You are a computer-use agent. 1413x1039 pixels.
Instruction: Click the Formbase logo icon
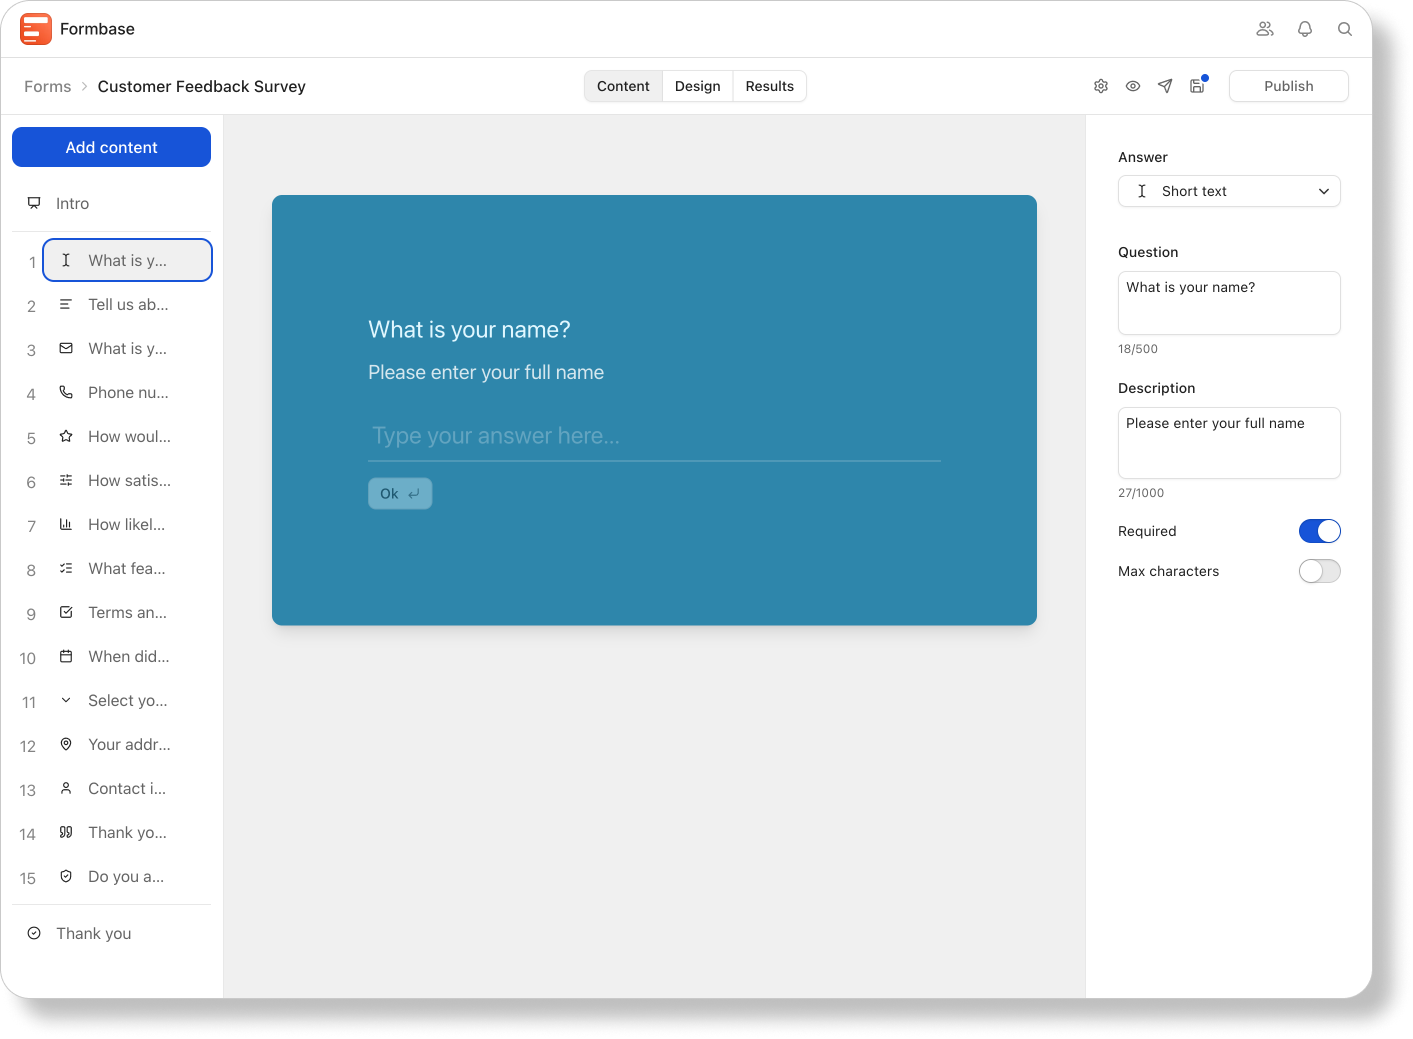(36, 29)
